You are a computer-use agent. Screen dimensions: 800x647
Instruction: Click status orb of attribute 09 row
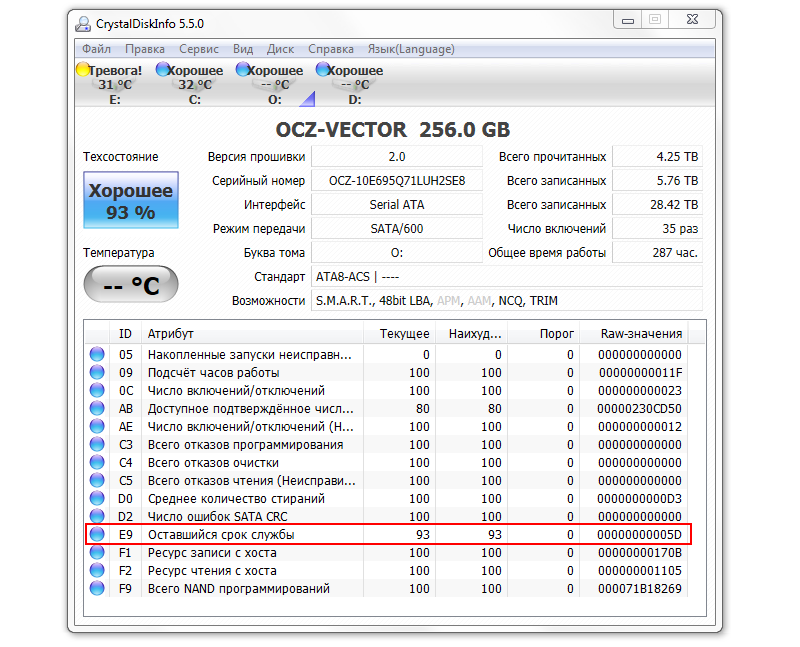tap(97, 372)
